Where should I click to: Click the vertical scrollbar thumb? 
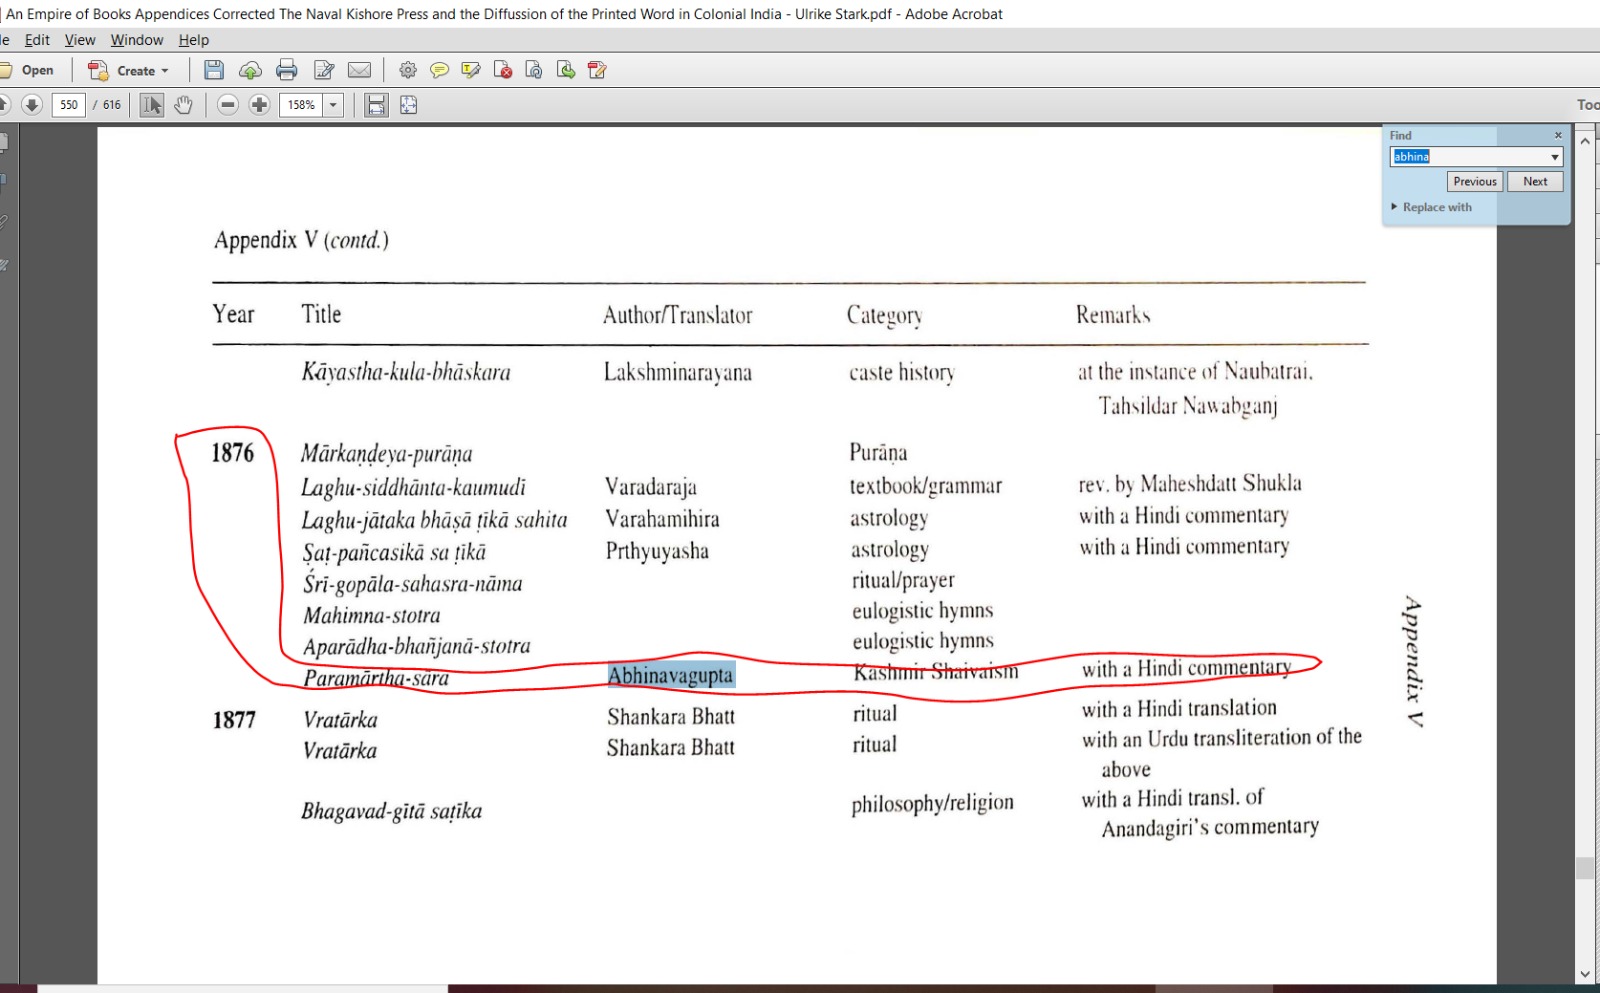(x=1585, y=867)
